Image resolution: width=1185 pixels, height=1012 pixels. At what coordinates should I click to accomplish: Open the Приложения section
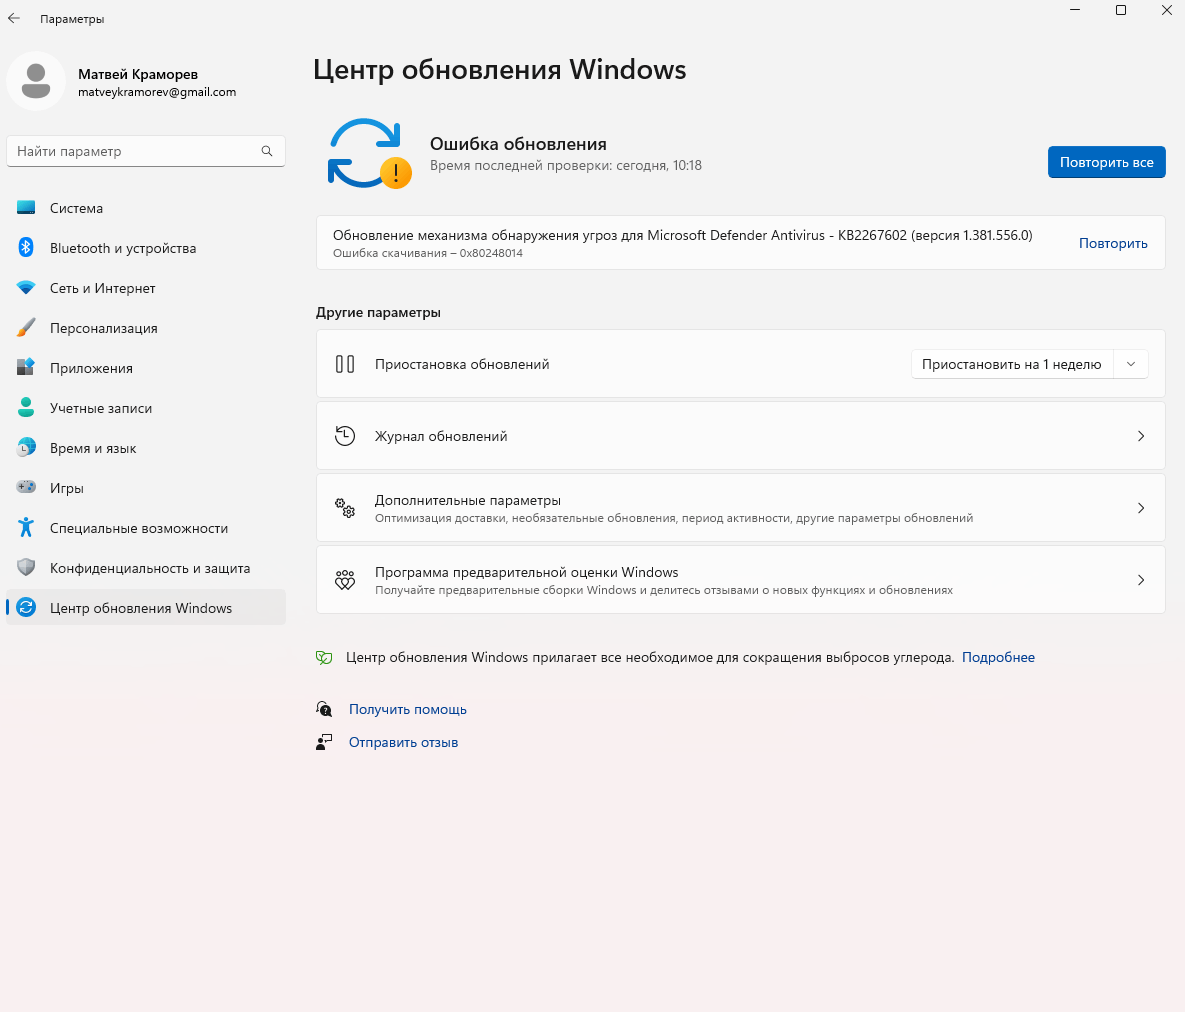(27, 368)
